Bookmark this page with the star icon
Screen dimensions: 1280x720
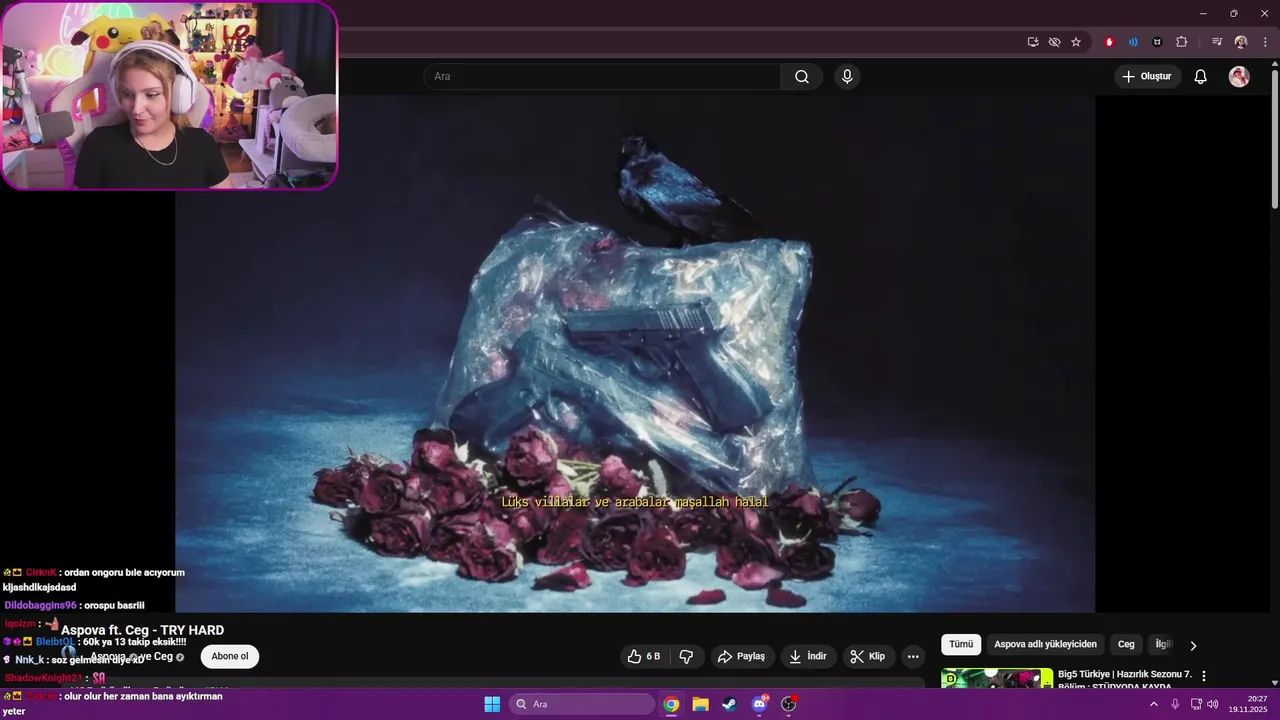1076,42
